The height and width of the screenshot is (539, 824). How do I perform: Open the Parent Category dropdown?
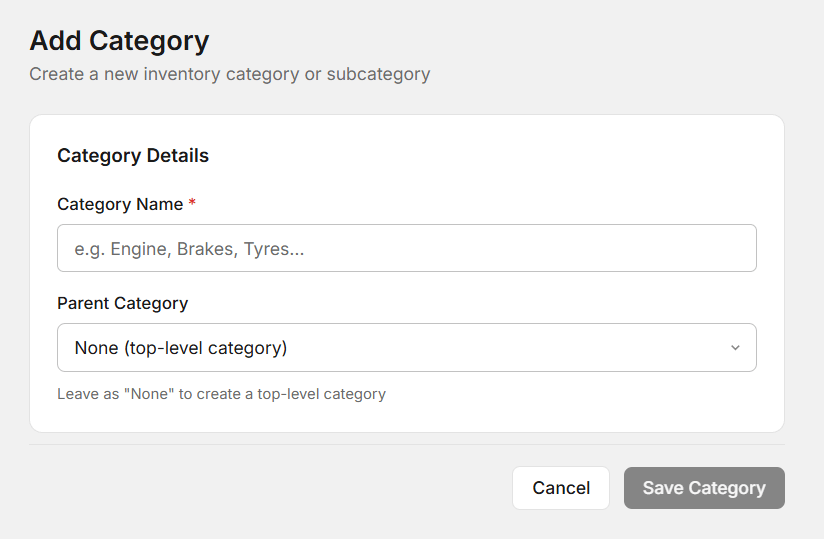pyautogui.click(x=406, y=347)
